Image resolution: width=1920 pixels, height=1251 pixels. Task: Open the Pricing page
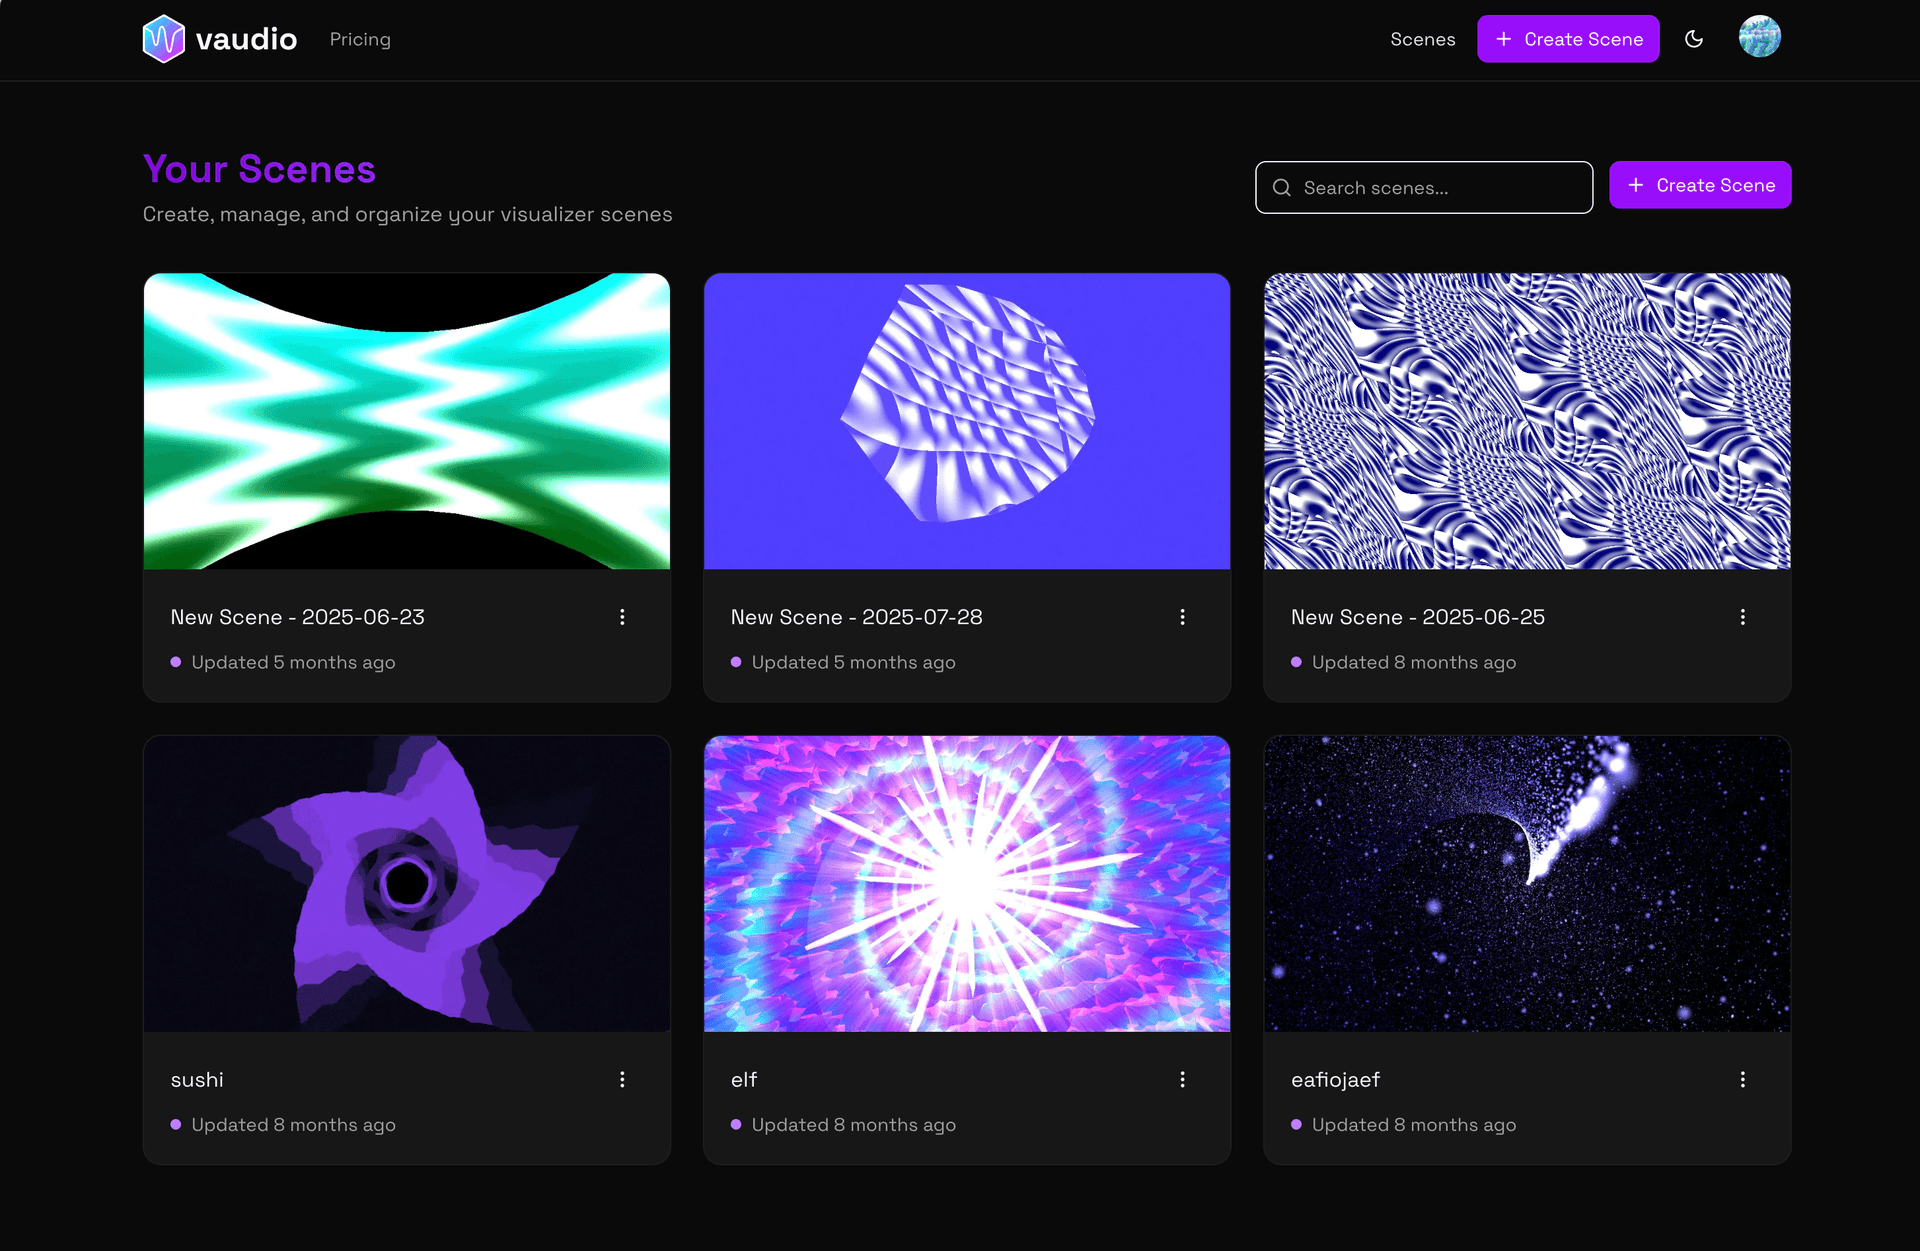point(360,39)
